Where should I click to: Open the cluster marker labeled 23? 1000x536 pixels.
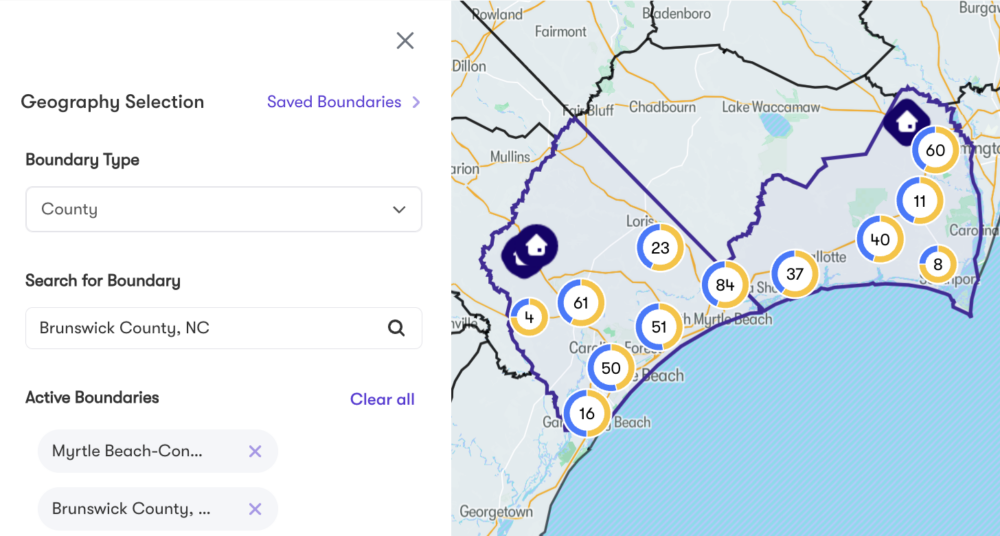pos(660,248)
